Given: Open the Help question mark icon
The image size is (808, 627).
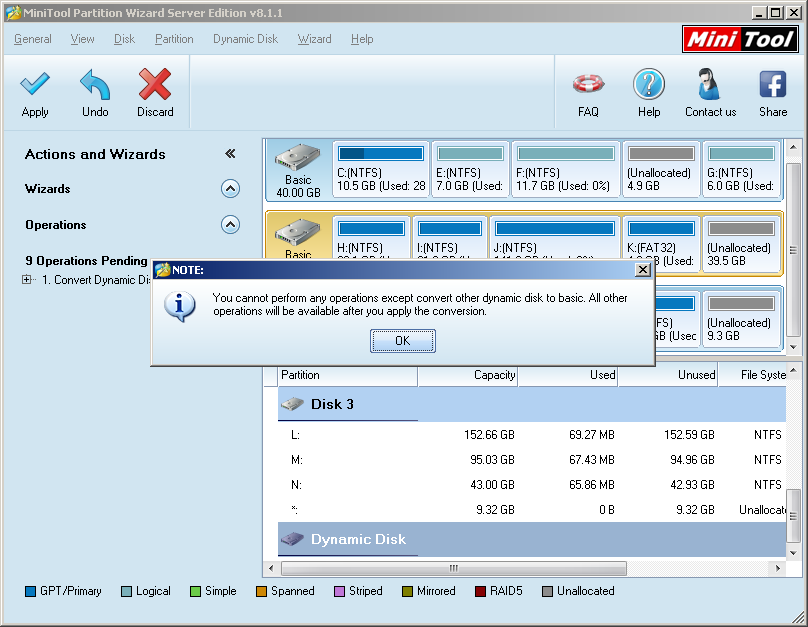Looking at the screenshot, I should pyautogui.click(x=649, y=84).
